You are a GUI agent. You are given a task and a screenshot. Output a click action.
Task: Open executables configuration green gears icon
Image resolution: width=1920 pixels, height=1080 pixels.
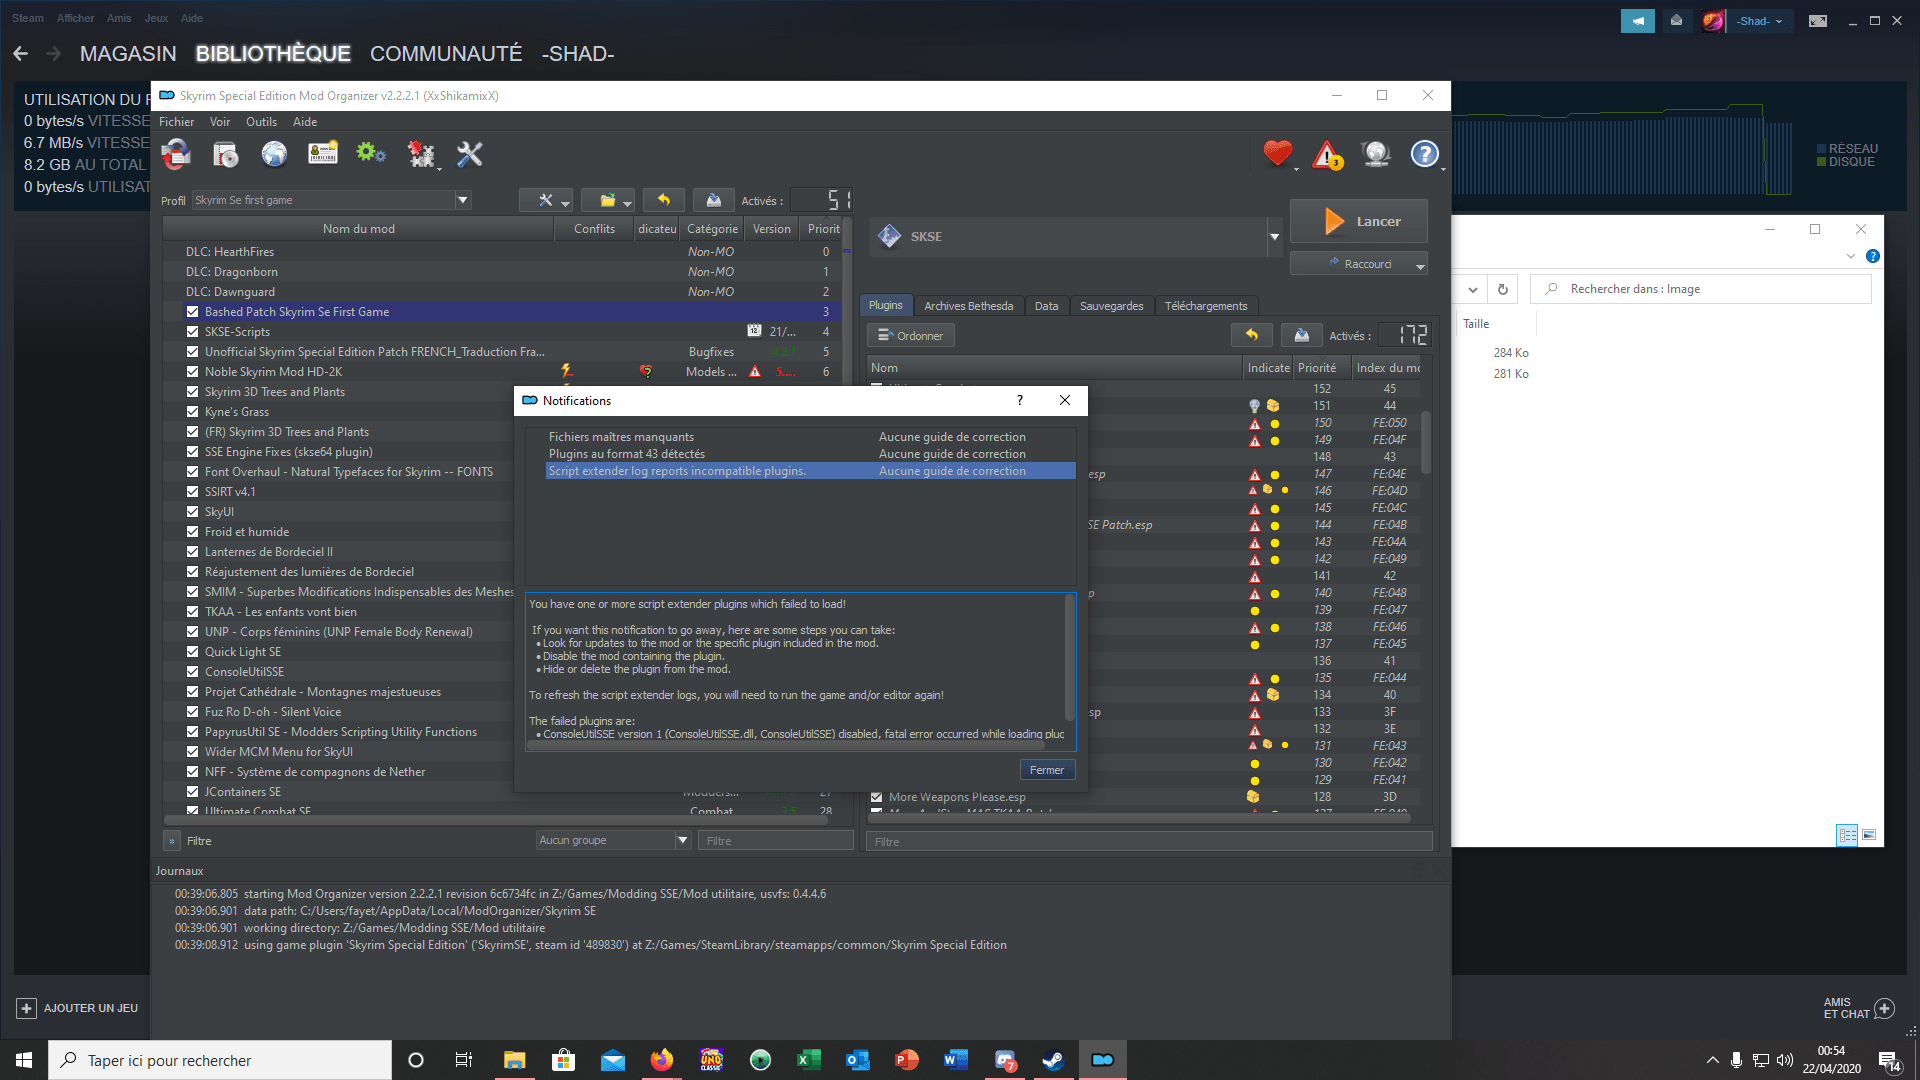point(371,154)
